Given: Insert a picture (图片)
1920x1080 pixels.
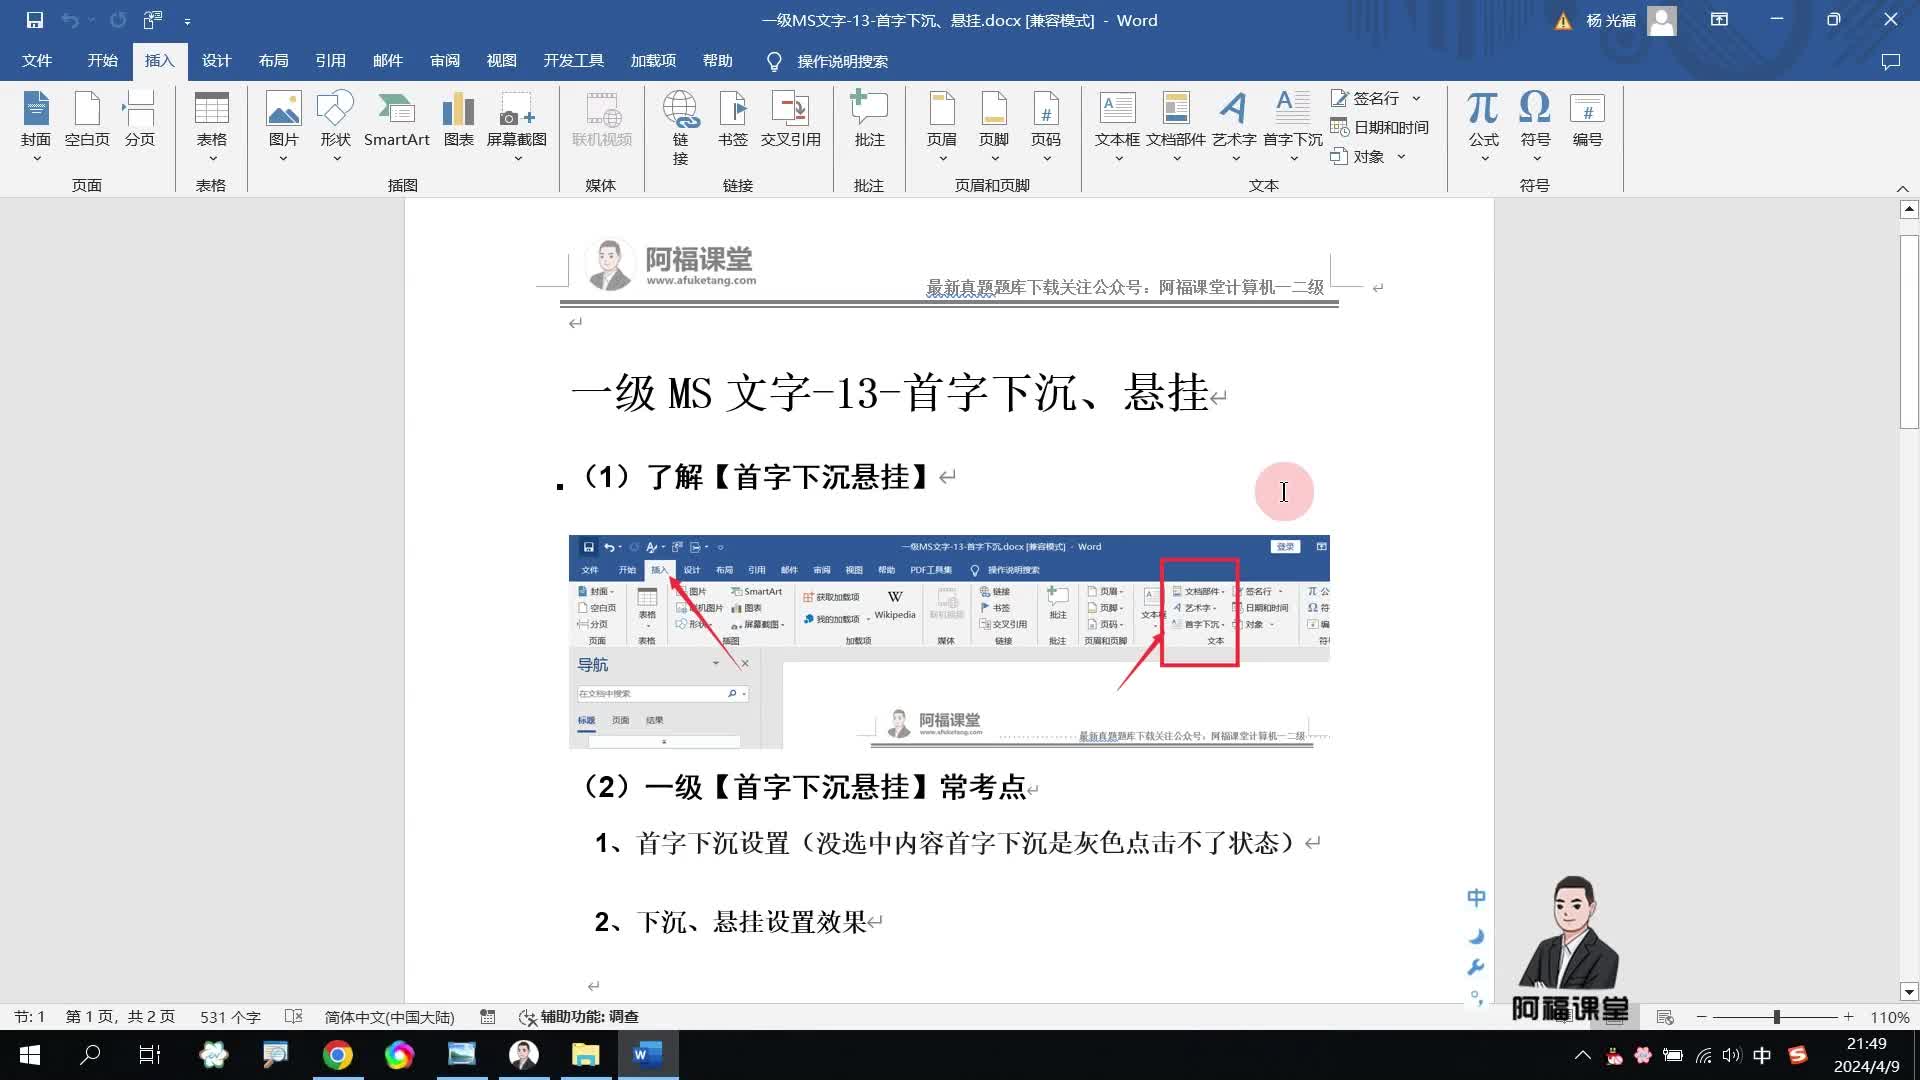Looking at the screenshot, I should point(284,127).
